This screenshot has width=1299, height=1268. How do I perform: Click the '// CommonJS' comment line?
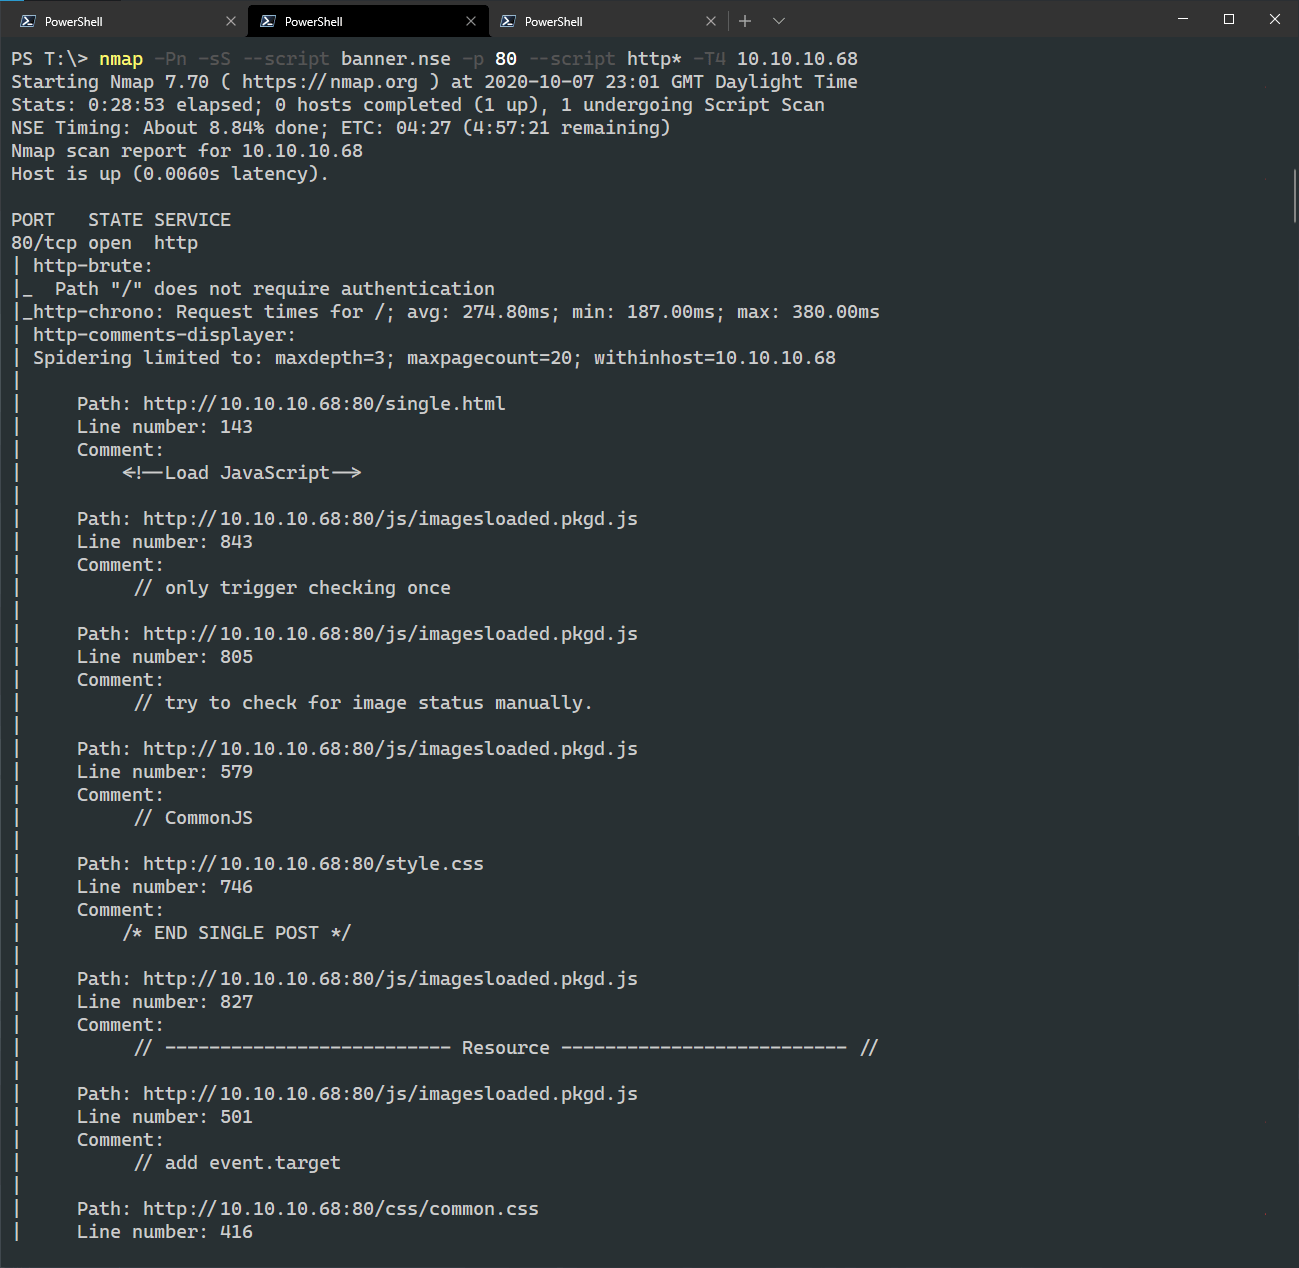(193, 818)
